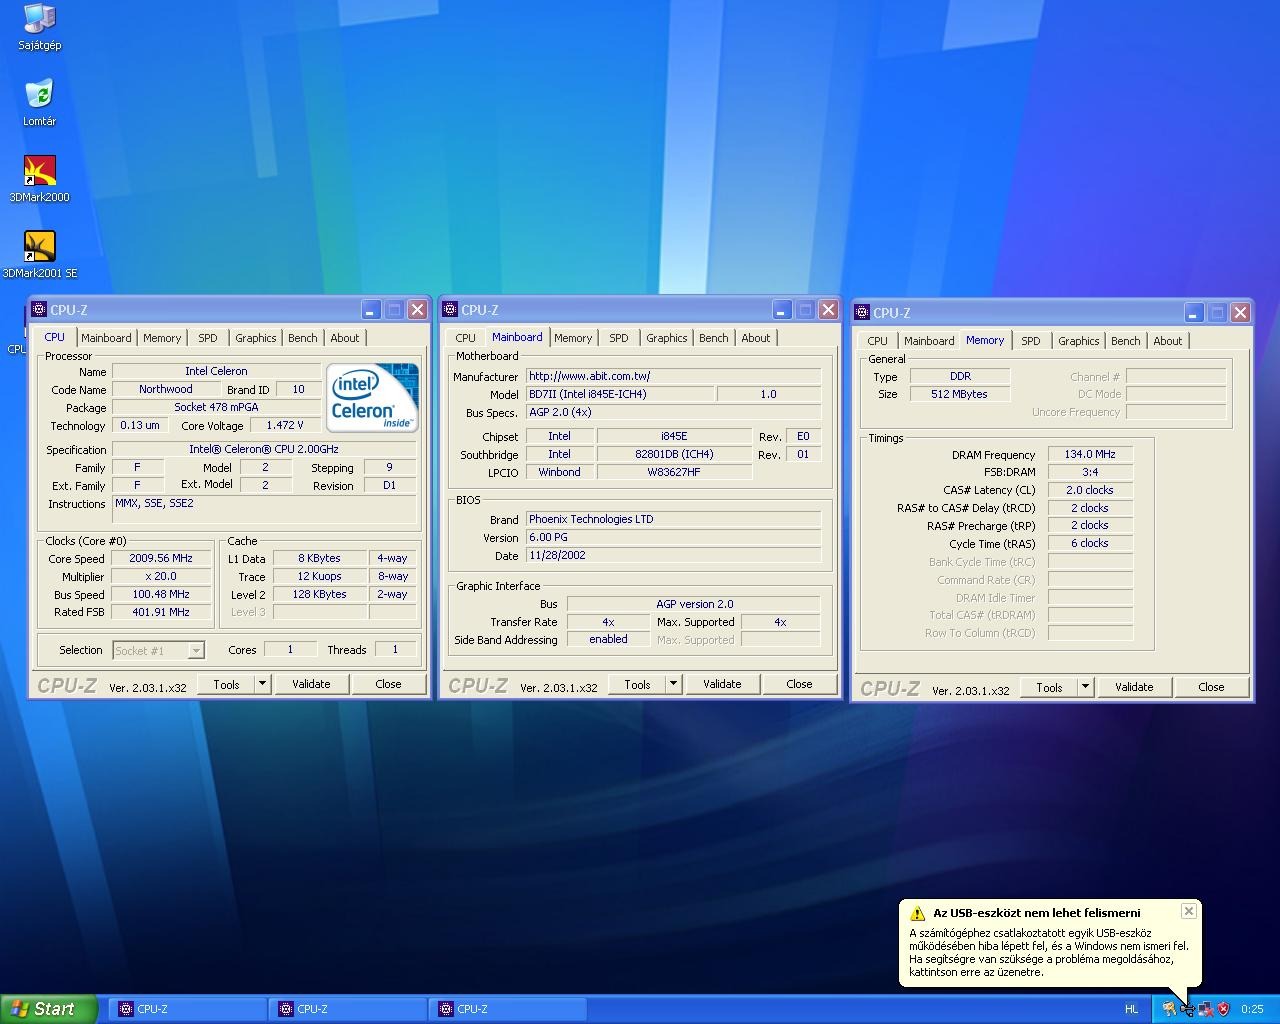Image resolution: width=1280 pixels, height=1024 pixels.
Task: Open the Start menu
Action: point(49,1009)
